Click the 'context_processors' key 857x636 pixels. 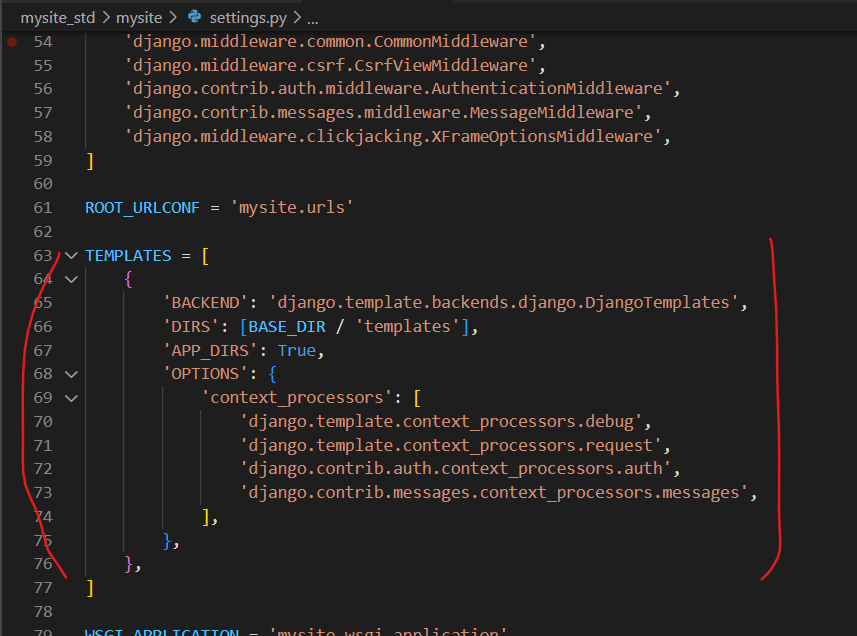pos(297,398)
